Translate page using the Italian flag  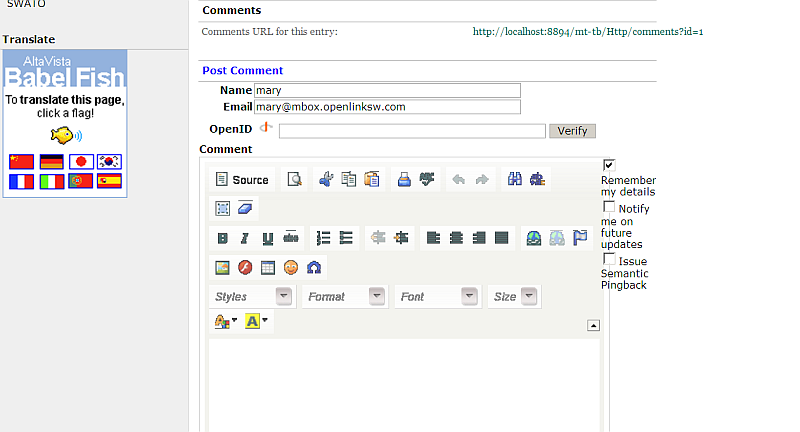click(52, 181)
